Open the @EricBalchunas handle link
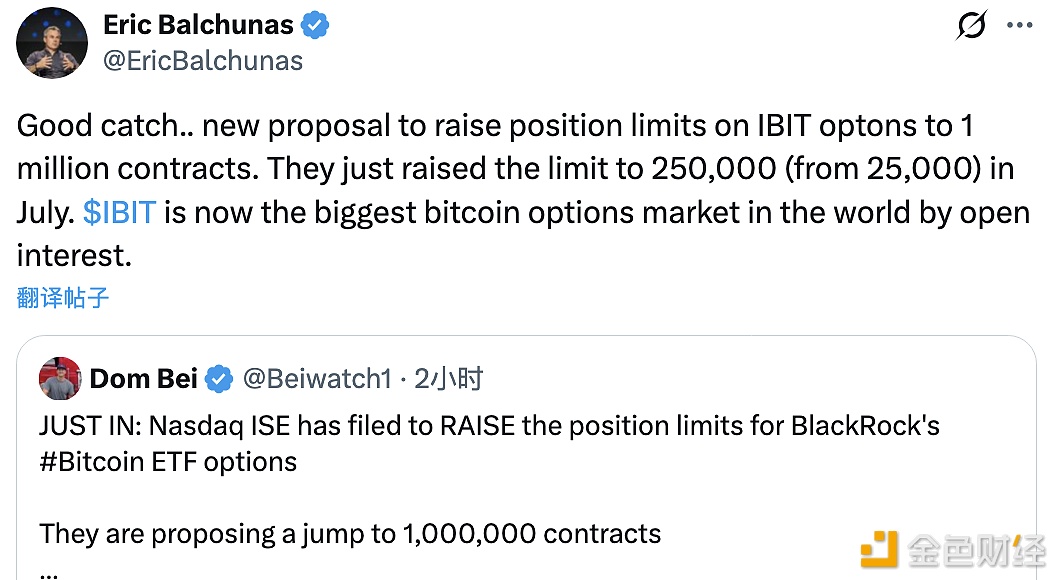The height and width of the screenshot is (580, 1058). [203, 60]
